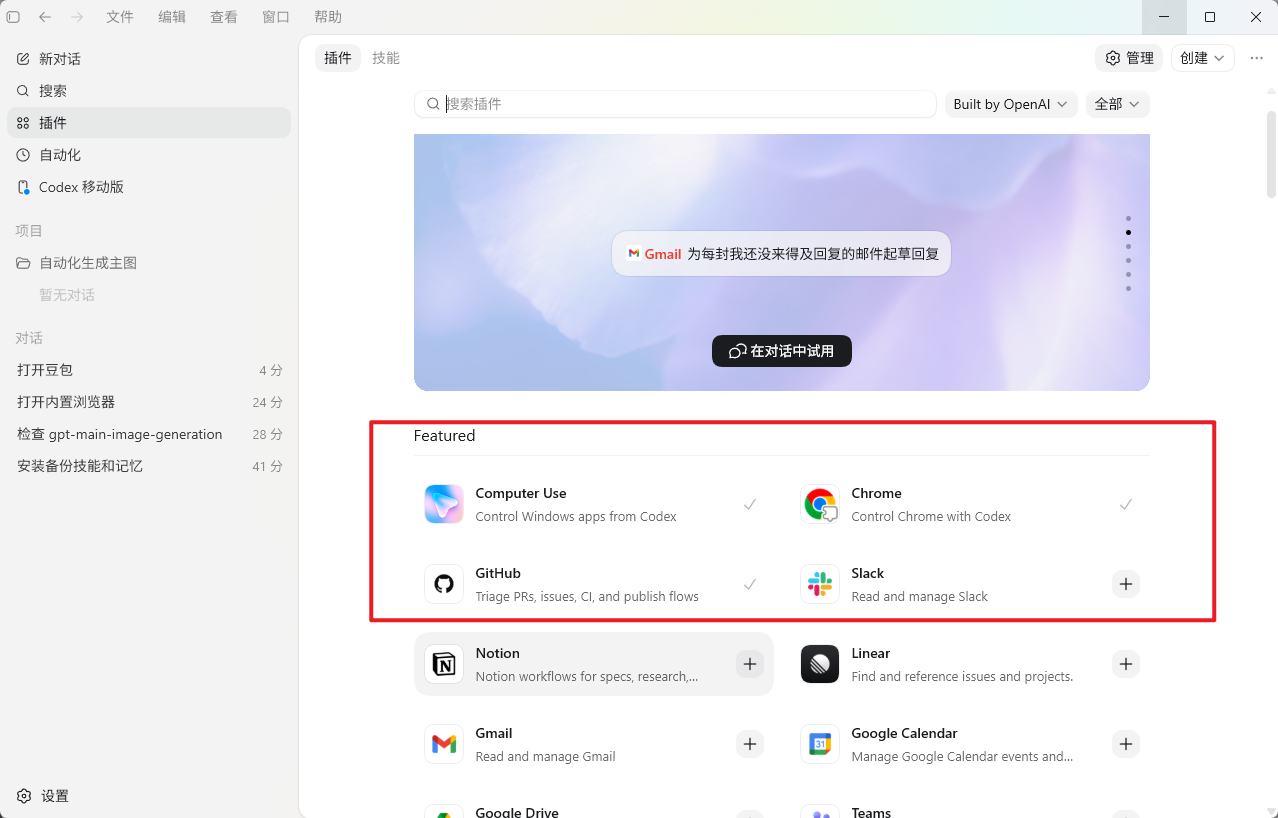Viewport: 1278px width, 818px height.
Task: Click the Chrome plugin icon
Action: [820, 504]
